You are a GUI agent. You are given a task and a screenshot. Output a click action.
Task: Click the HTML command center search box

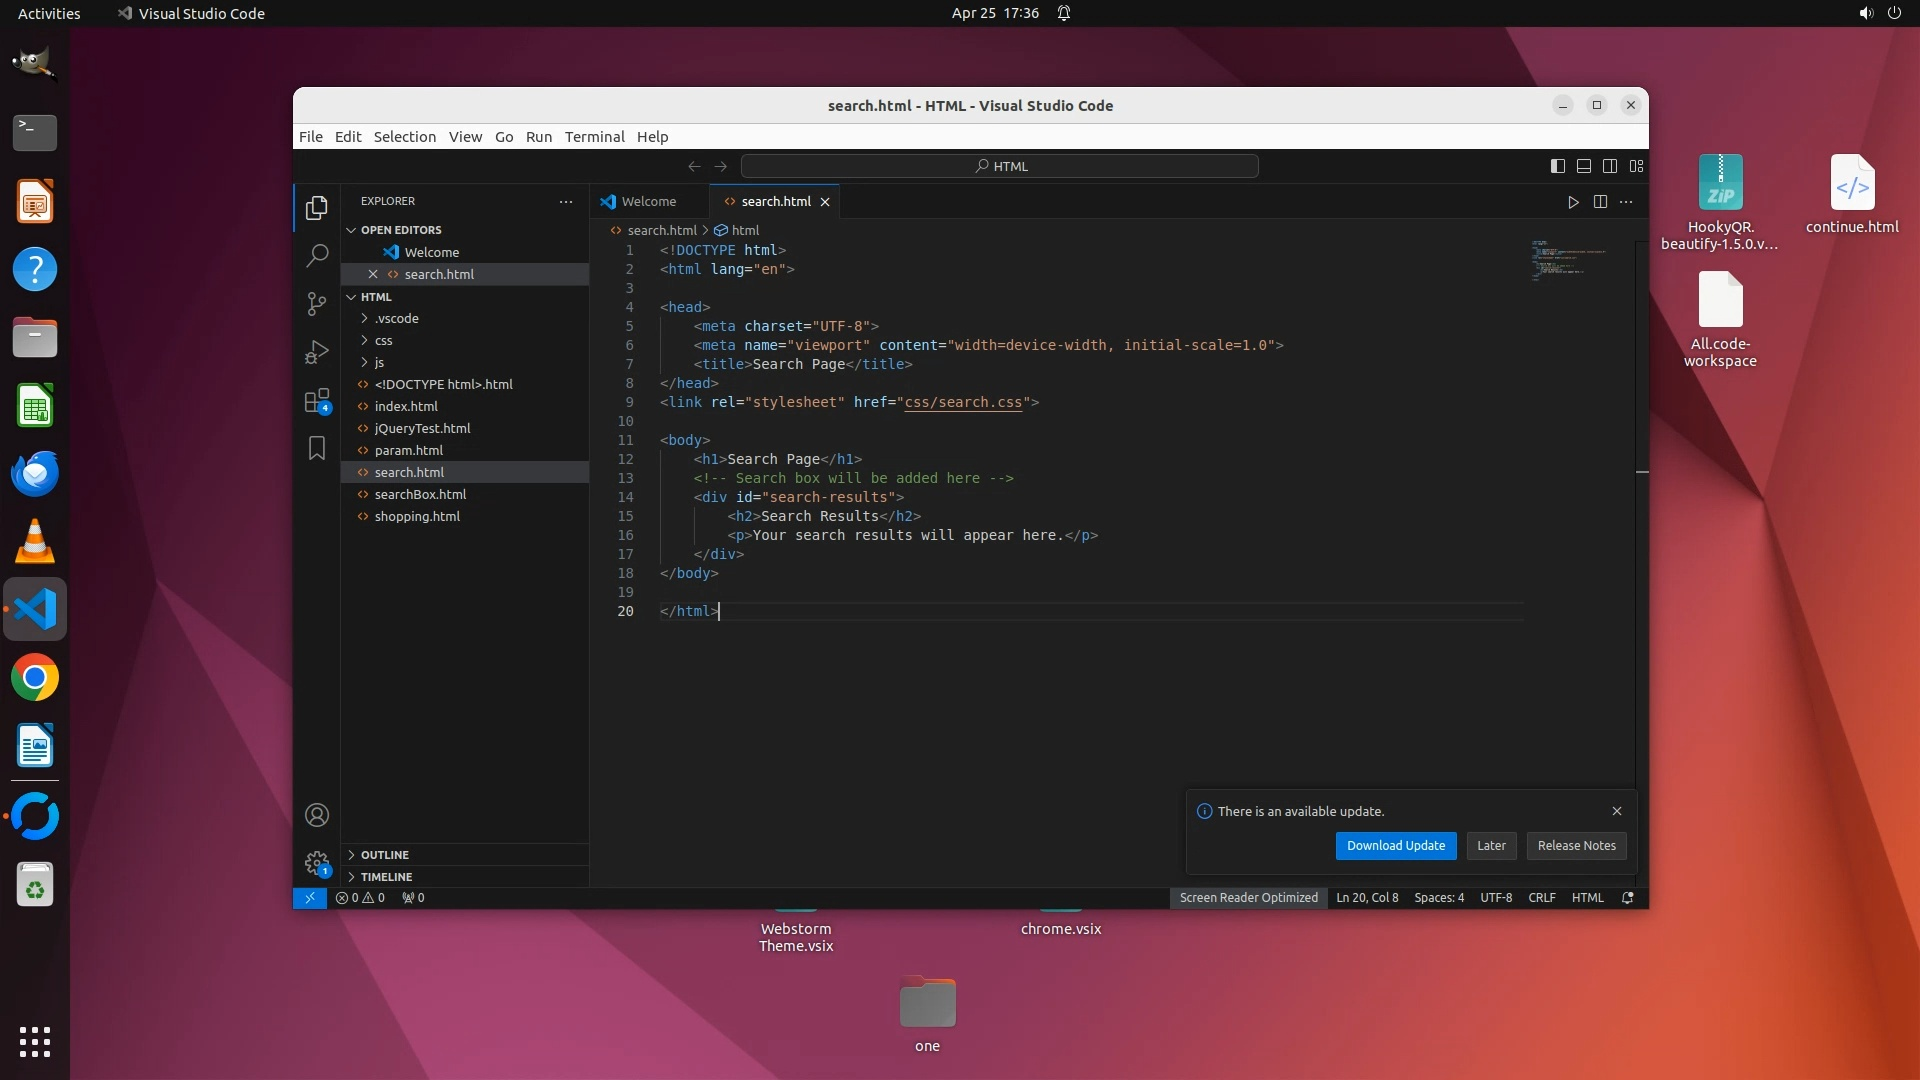coord(1000,166)
